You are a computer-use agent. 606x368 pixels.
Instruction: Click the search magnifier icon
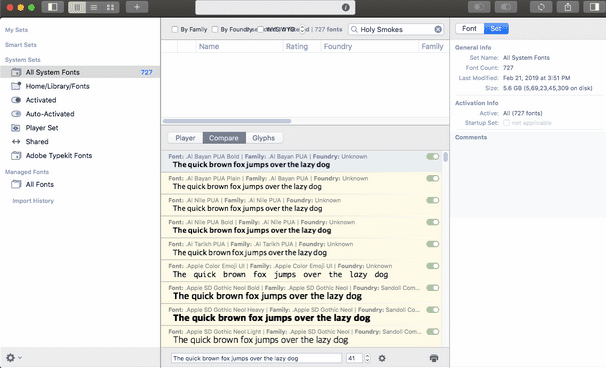(354, 29)
